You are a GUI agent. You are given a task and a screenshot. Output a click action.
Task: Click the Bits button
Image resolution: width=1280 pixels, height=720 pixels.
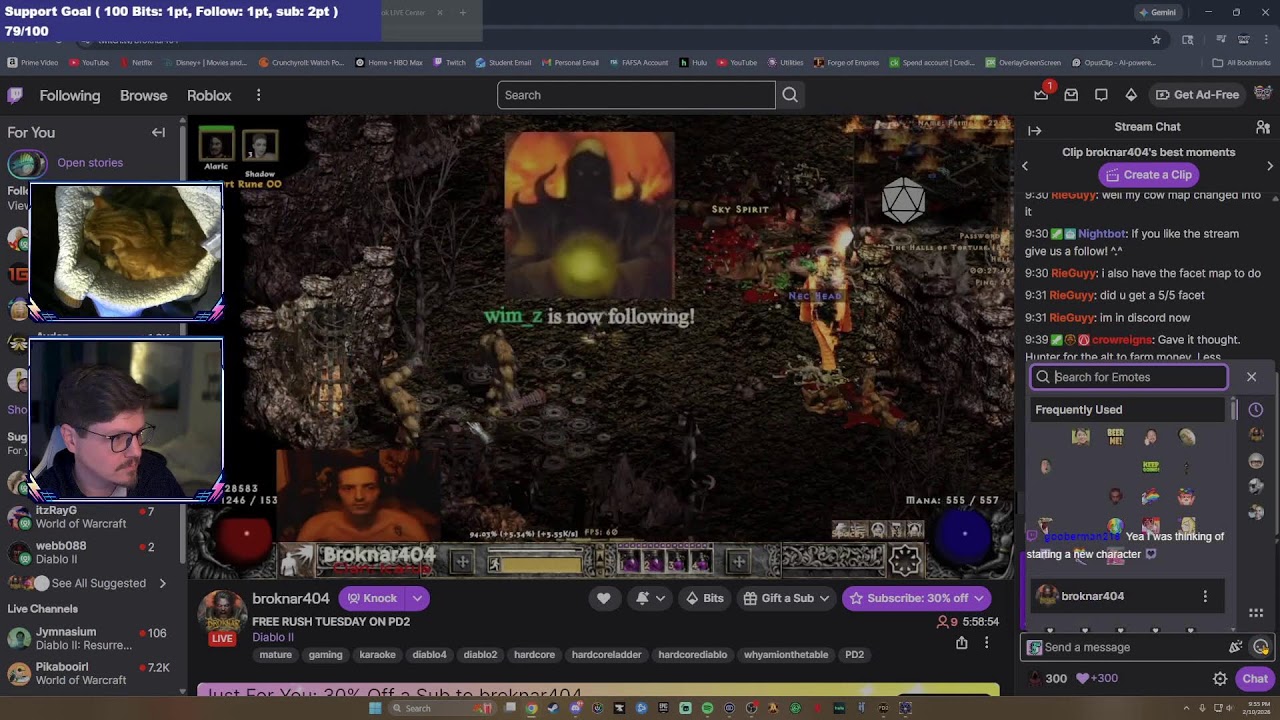pyautogui.click(x=704, y=598)
